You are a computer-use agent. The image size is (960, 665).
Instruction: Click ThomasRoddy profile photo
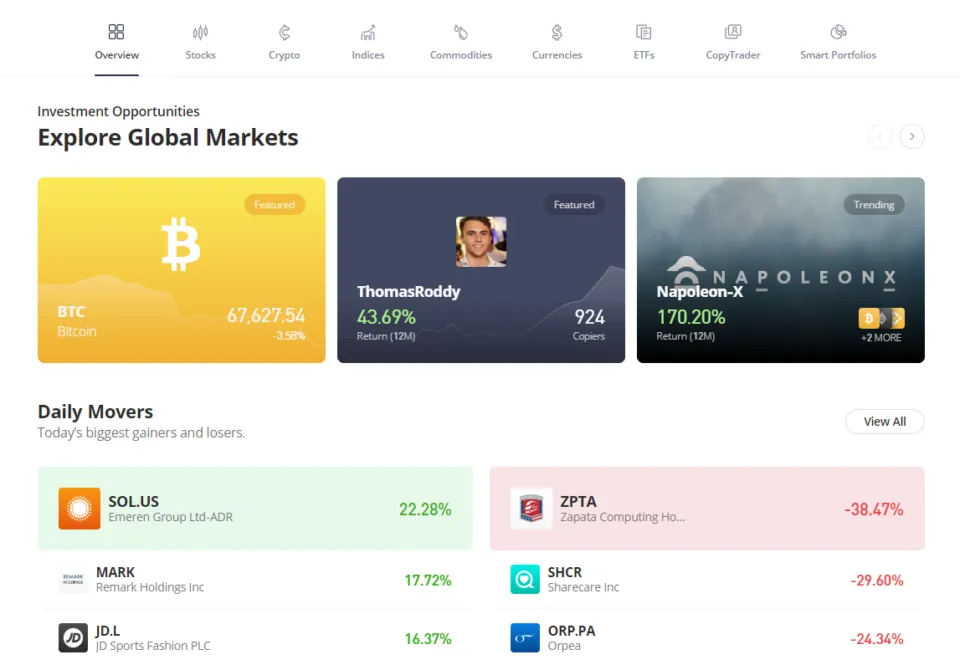point(481,242)
